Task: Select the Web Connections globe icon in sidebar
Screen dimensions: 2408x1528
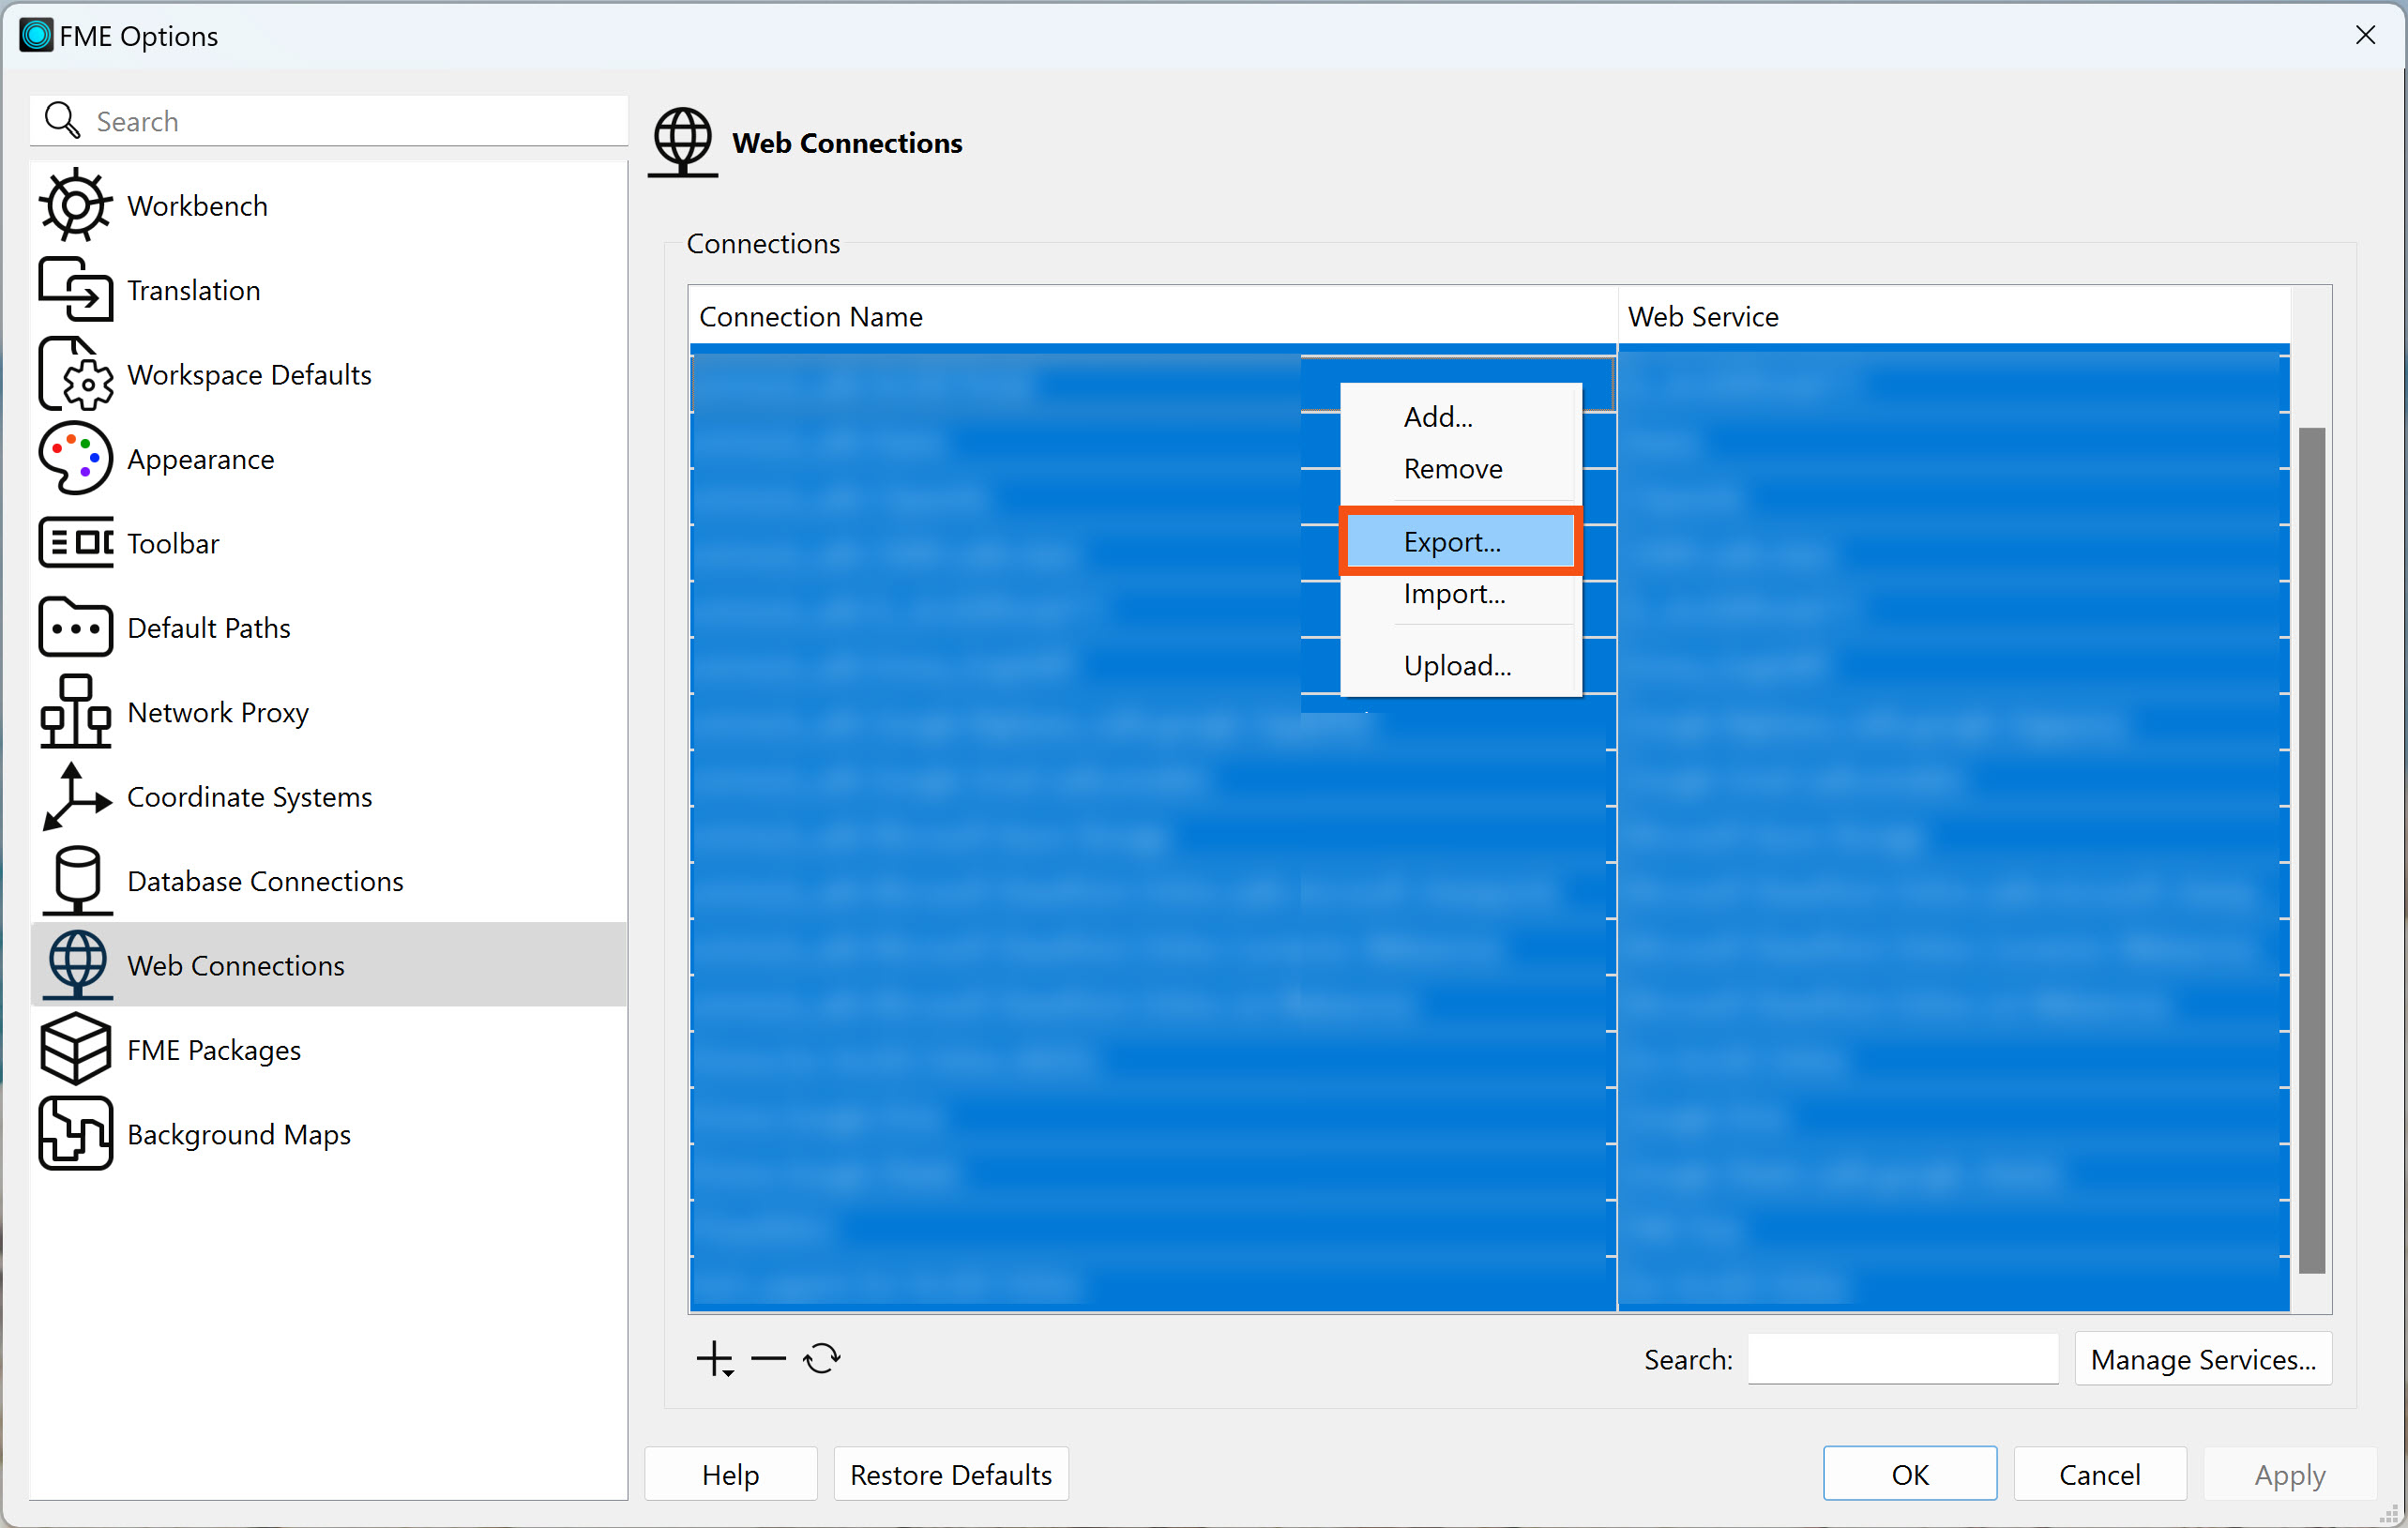Action: click(x=77, y=965)
